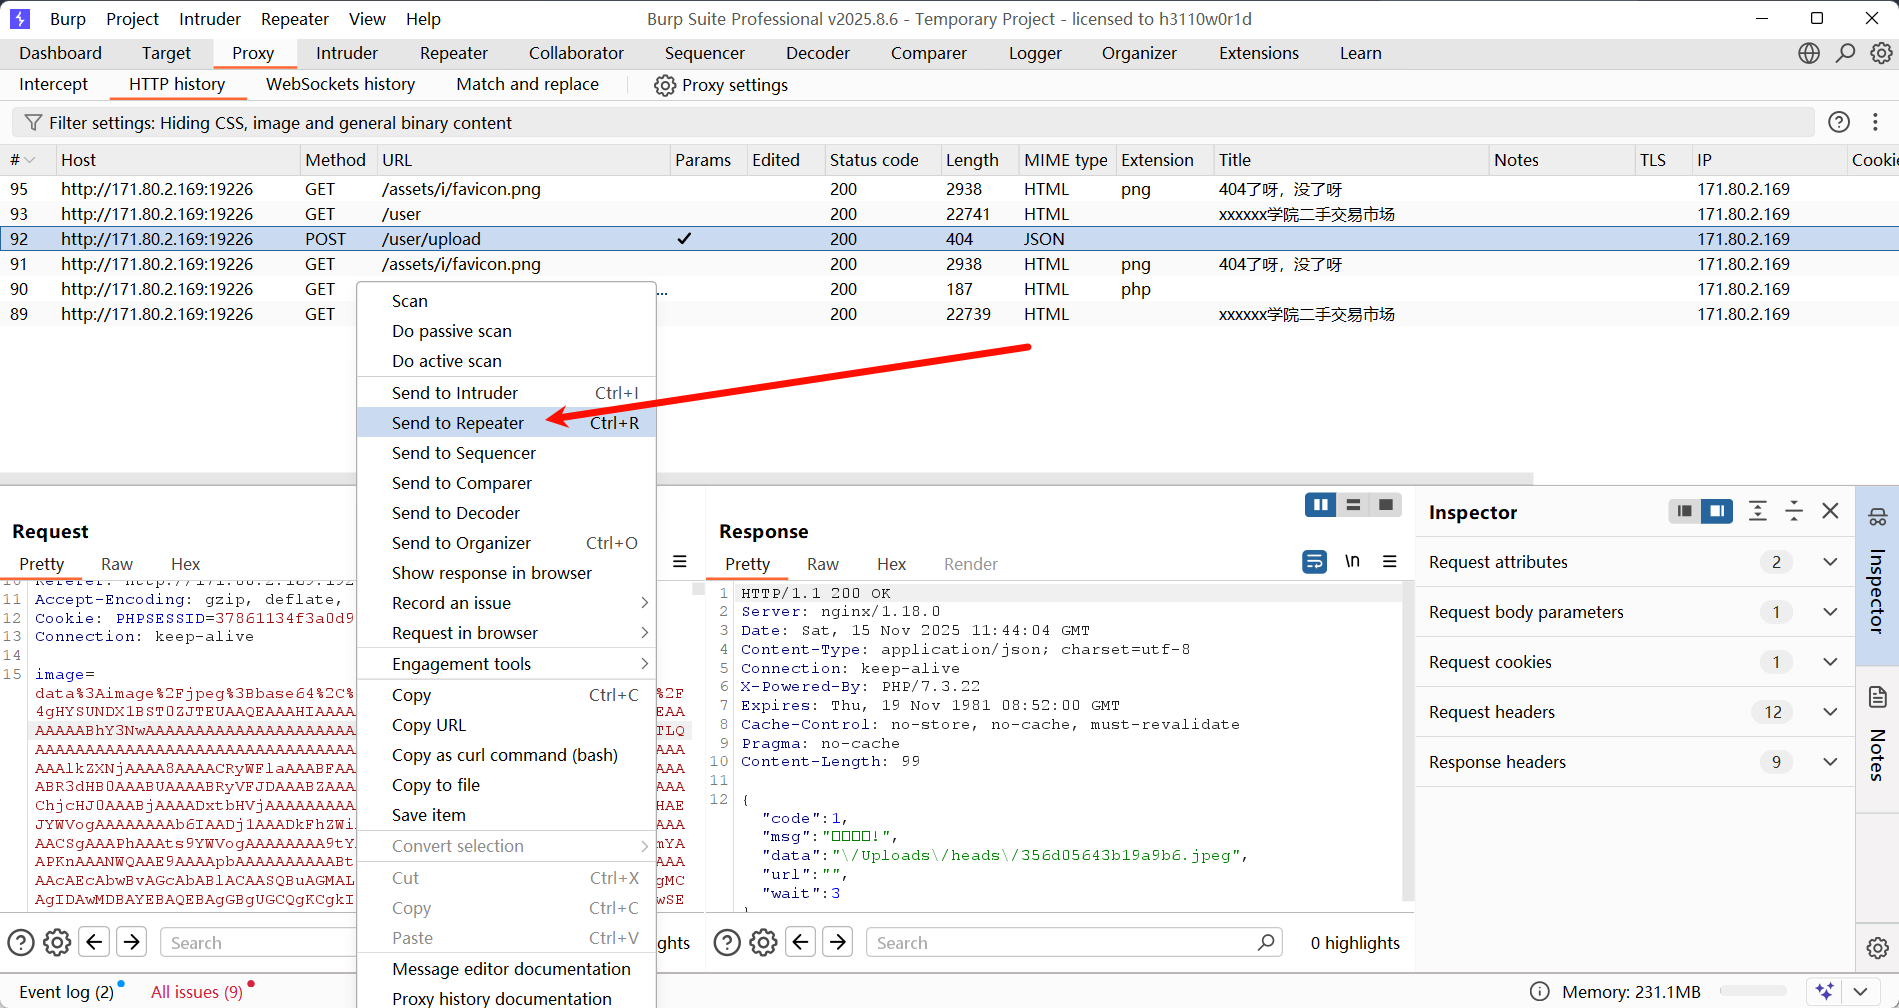Click response Search input field
Image resolution: width=1899 pixels, height=1008 pixels.
tap(1075, 943)
